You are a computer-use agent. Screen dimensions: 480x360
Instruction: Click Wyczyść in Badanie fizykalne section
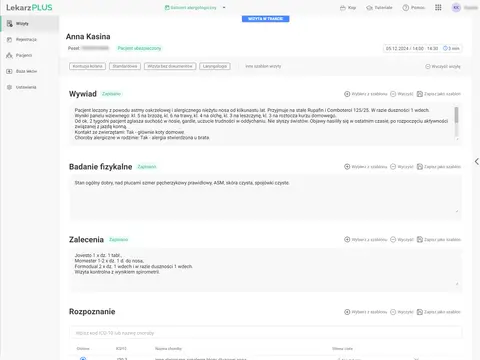(x=402, y=167)
